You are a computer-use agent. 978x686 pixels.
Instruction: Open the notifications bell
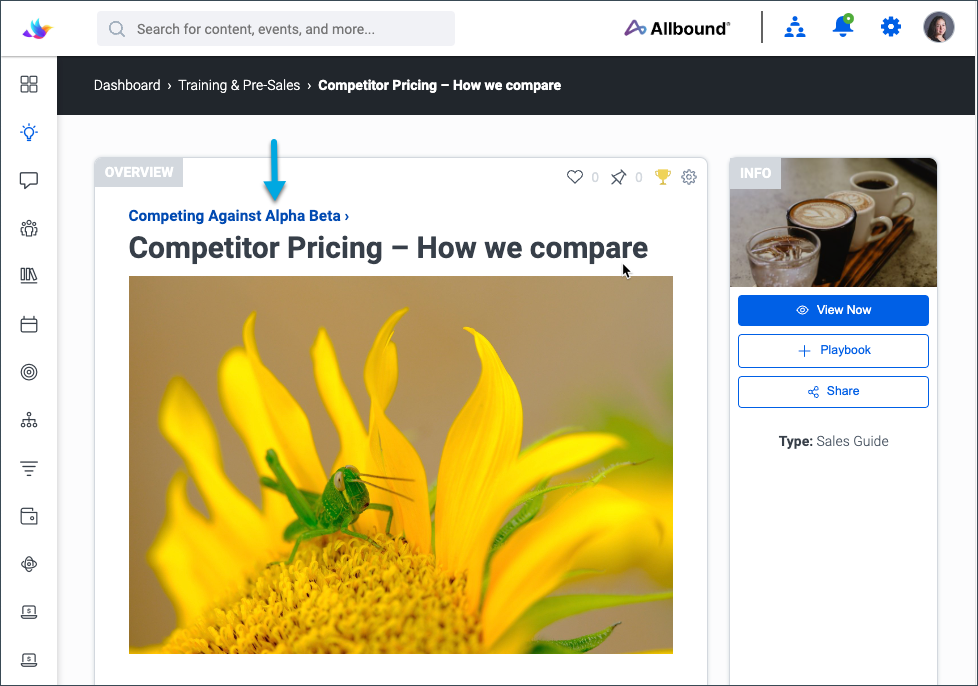click(843, 27)
